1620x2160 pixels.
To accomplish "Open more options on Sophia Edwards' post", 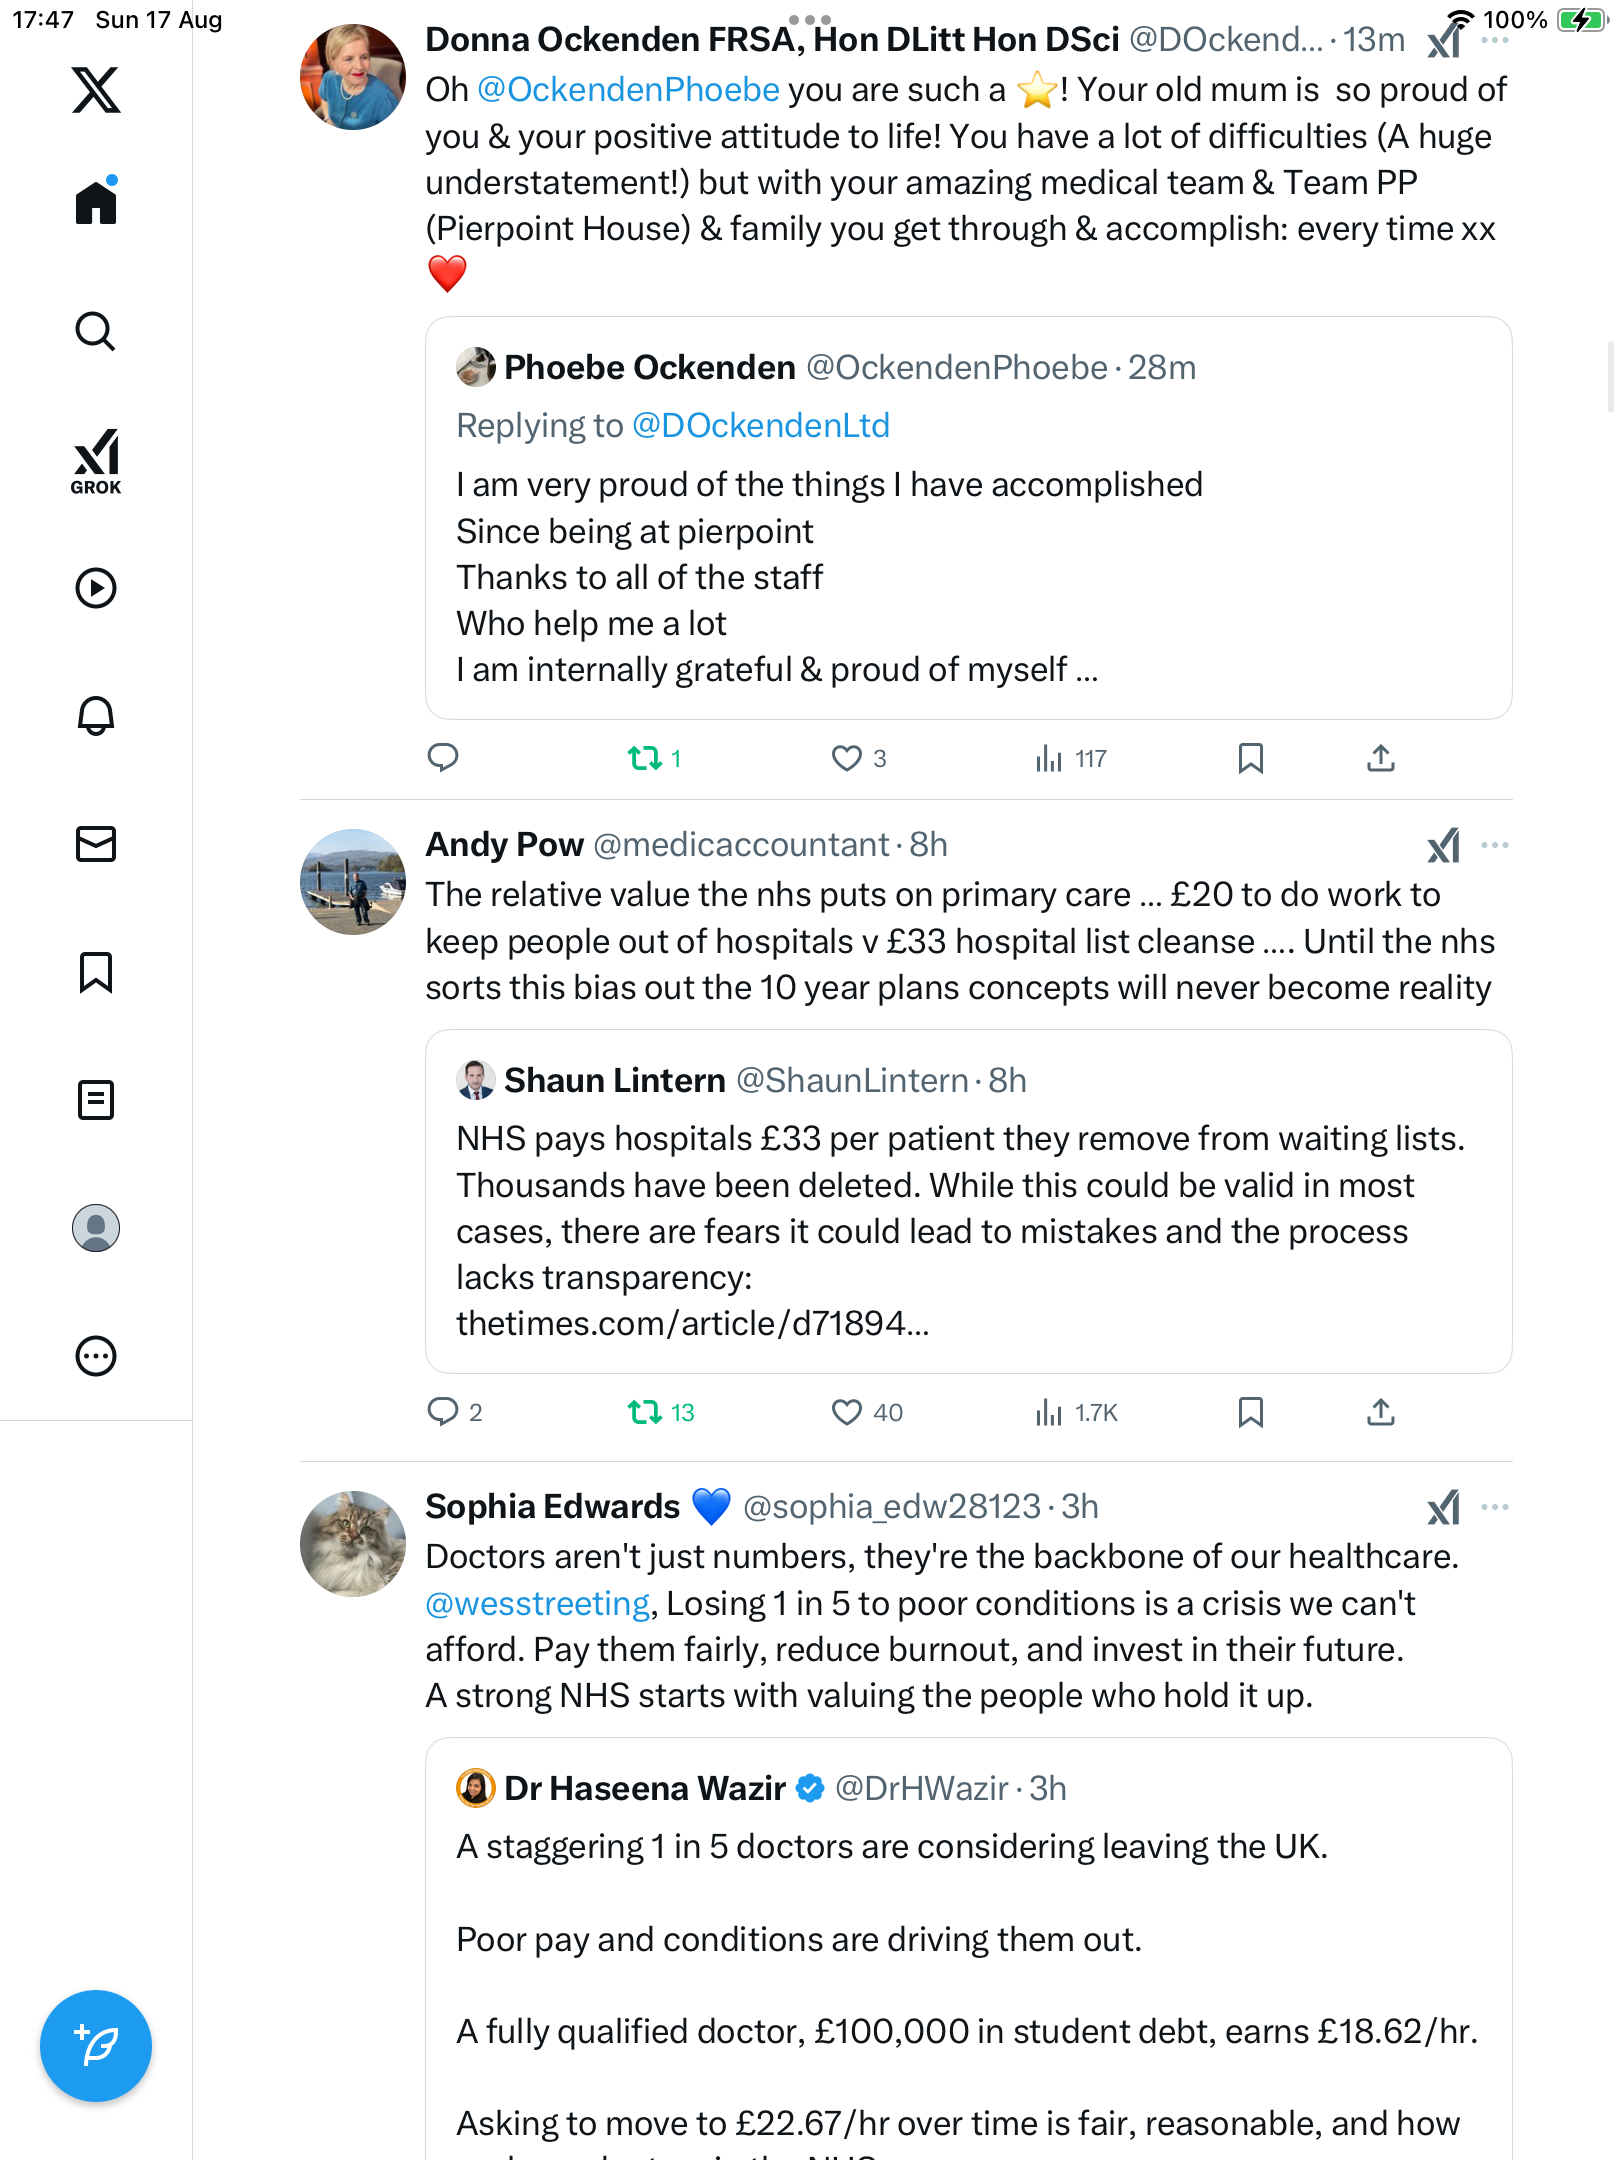I will pos(1495,1508).
